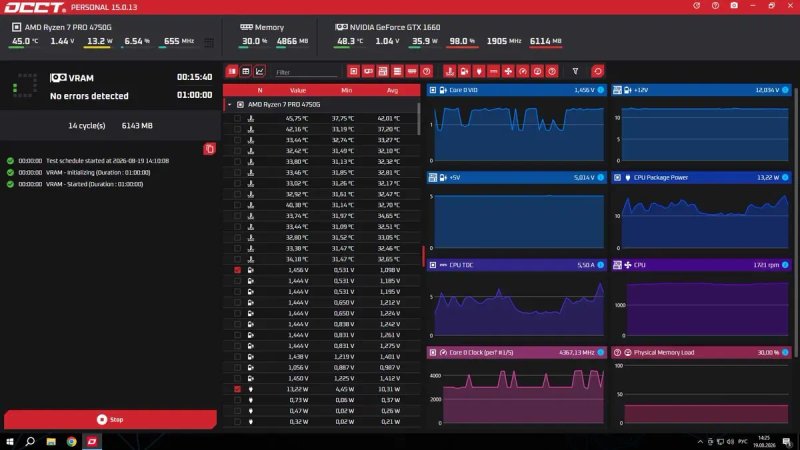This screenshot has width=800, height=450.
Task: Switch to the table-only view
Action: click(x=246, y=71)
